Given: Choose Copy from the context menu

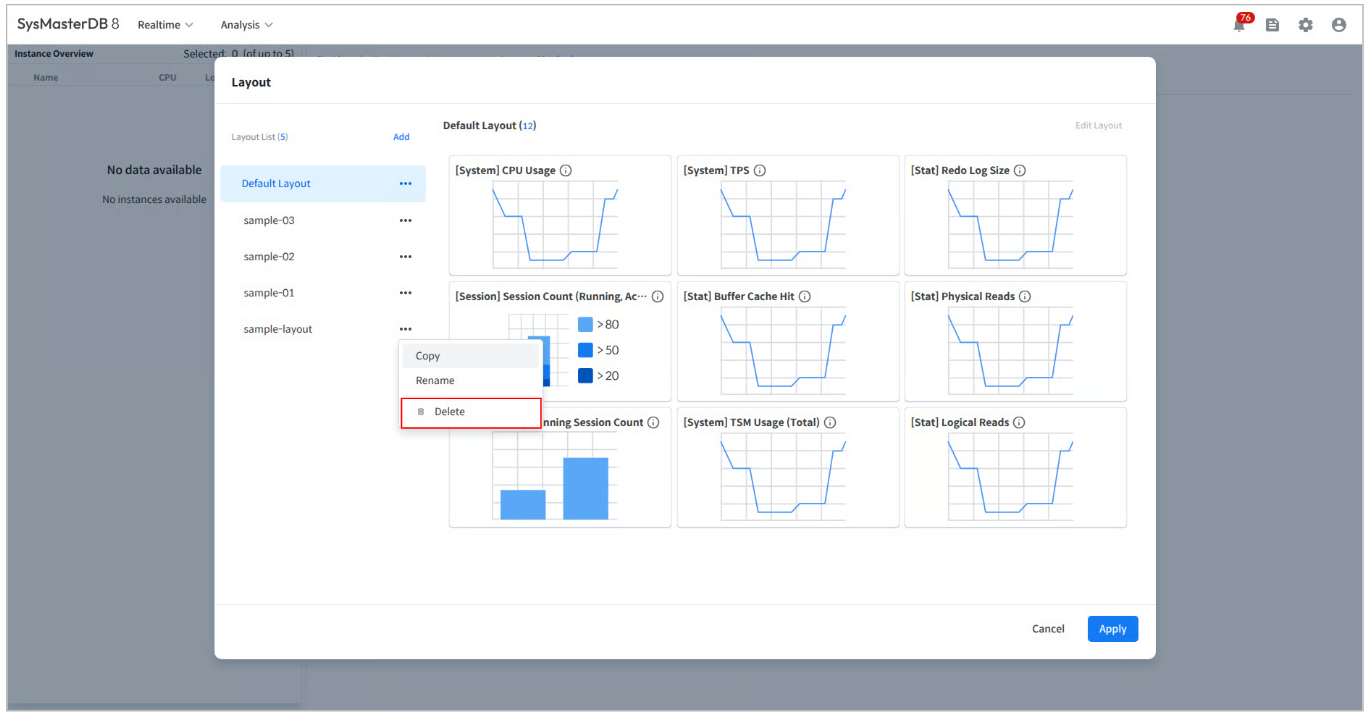Looking at the screenshot, I should 428,356.
